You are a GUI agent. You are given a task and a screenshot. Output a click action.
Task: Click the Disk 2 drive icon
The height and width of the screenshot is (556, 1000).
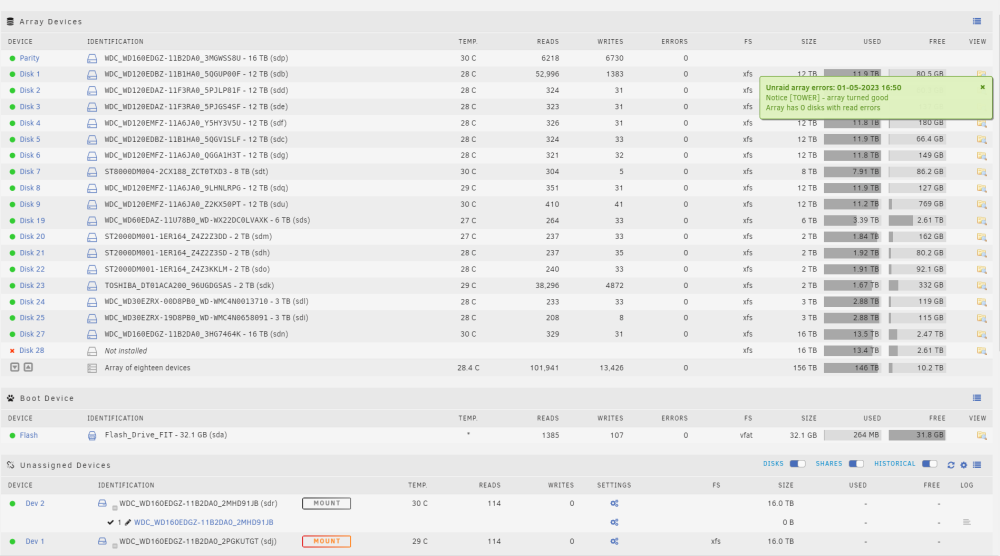(92, 91)
